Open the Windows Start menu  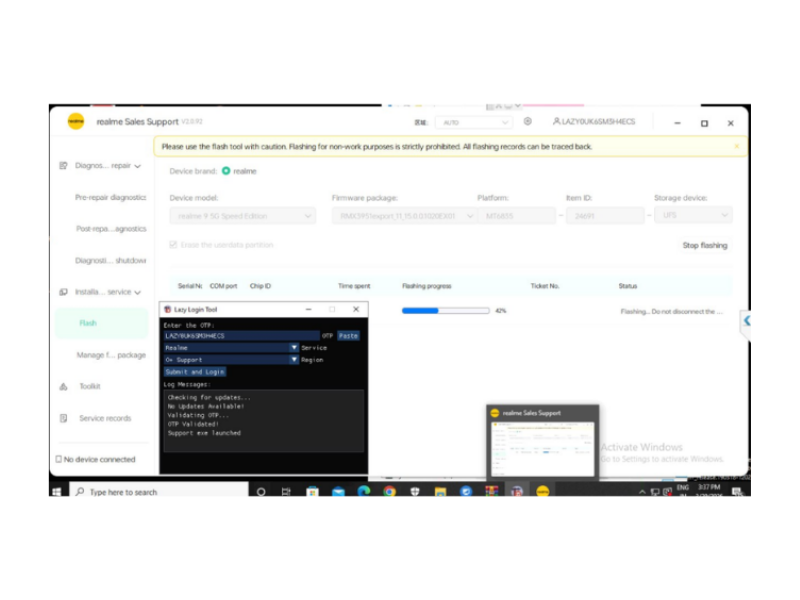(57, 491)
